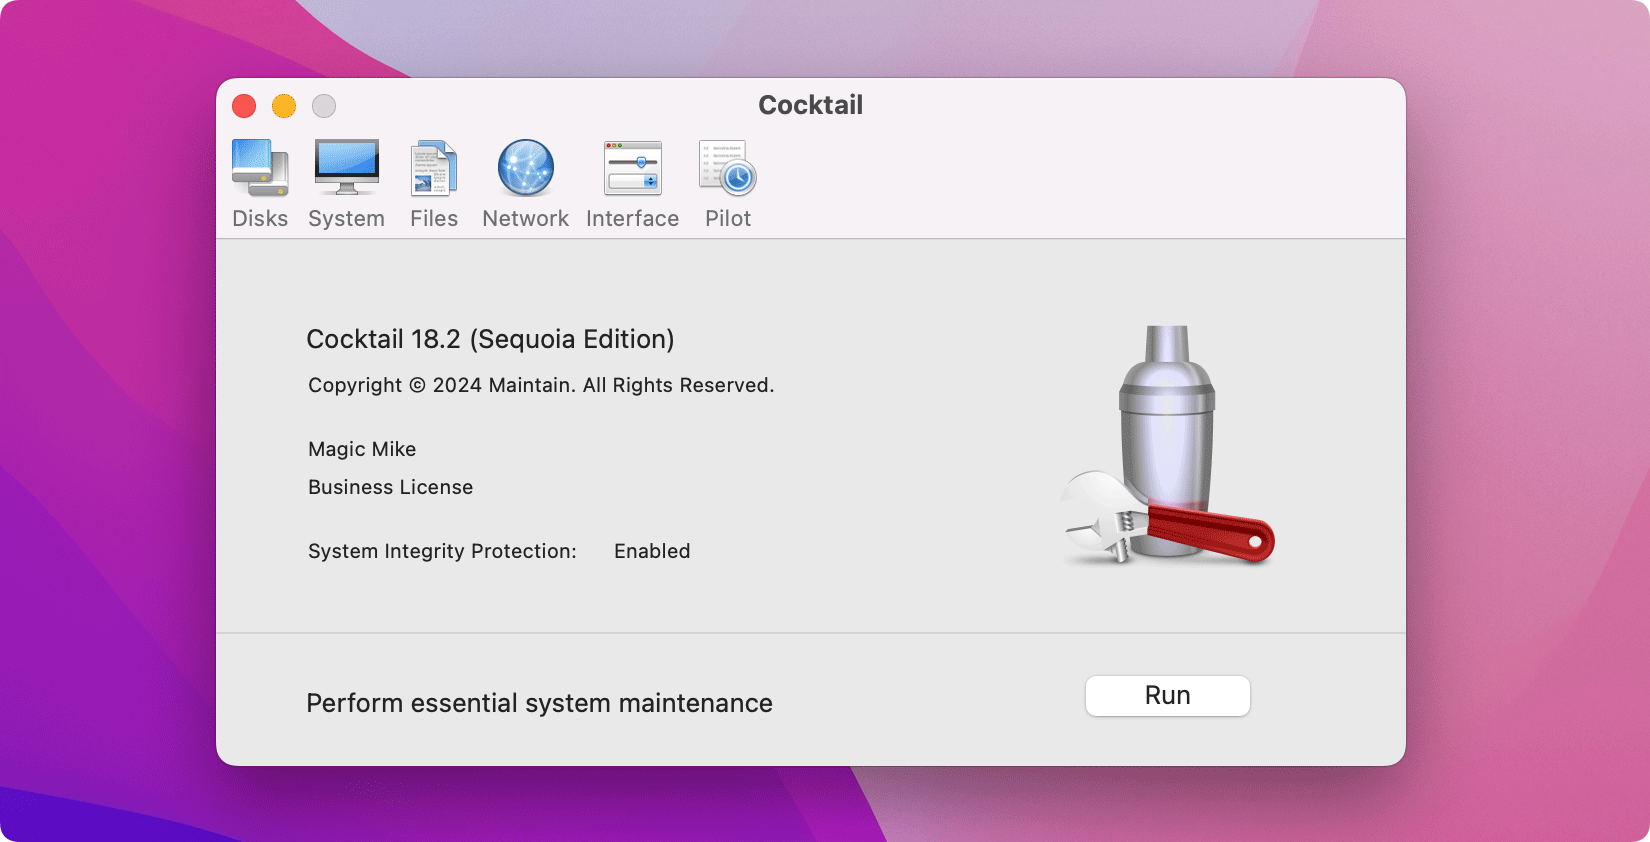Viewport: 1650px width, 842px height.
Task: Close the Cocktail window with red button
Action: (244, 106)
